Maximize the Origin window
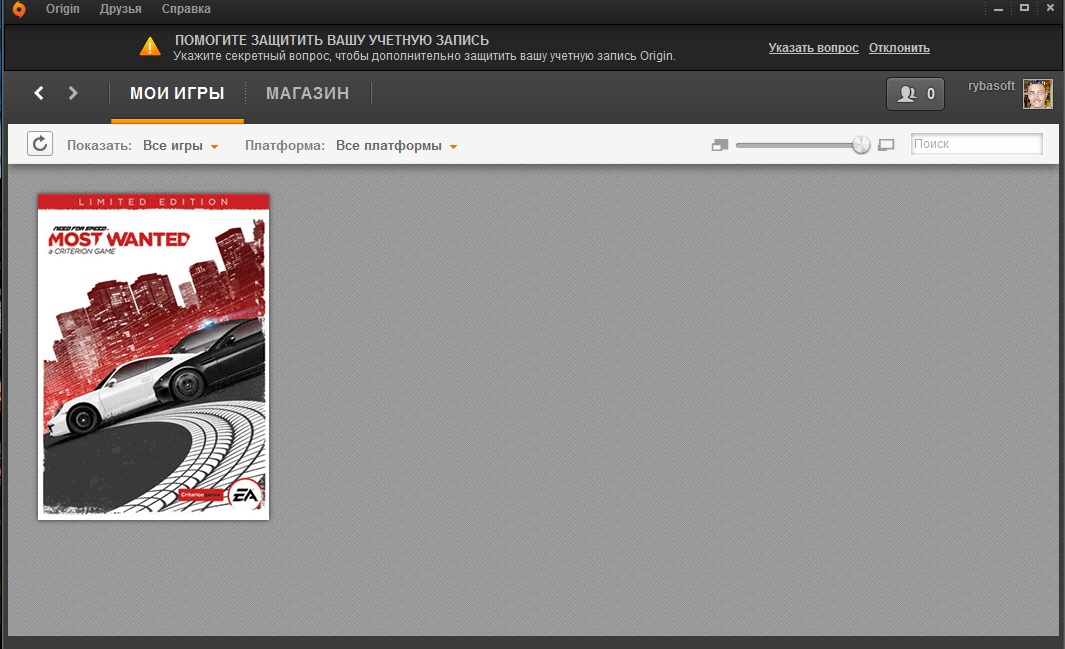 (x=1024, y=8)
